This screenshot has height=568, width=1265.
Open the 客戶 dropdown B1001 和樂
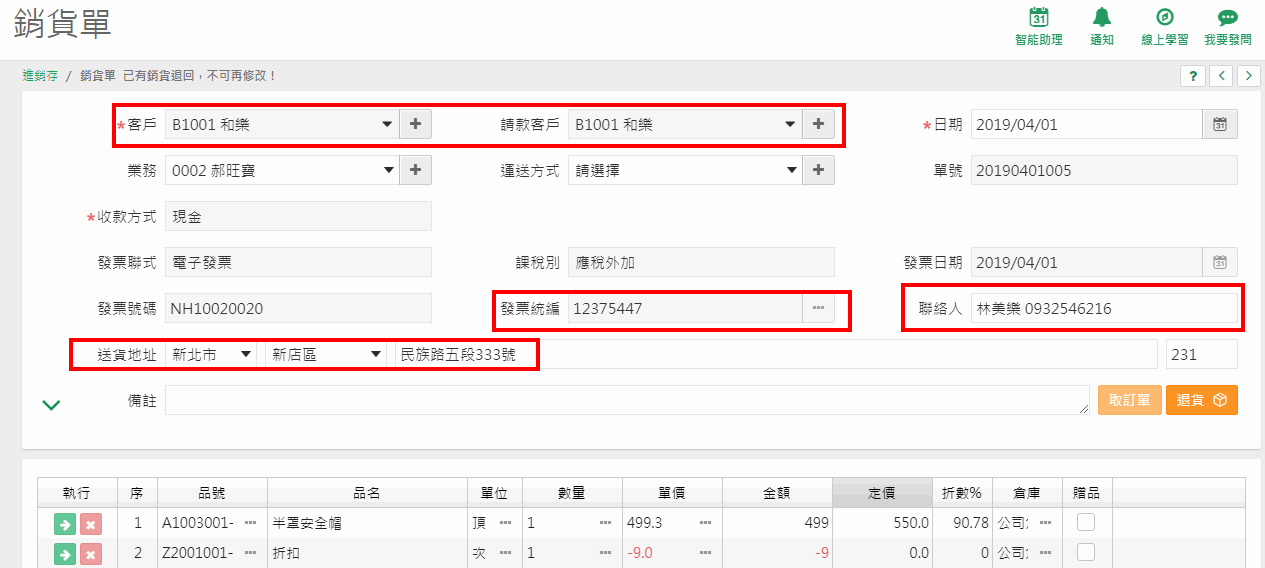coord(282,125)
